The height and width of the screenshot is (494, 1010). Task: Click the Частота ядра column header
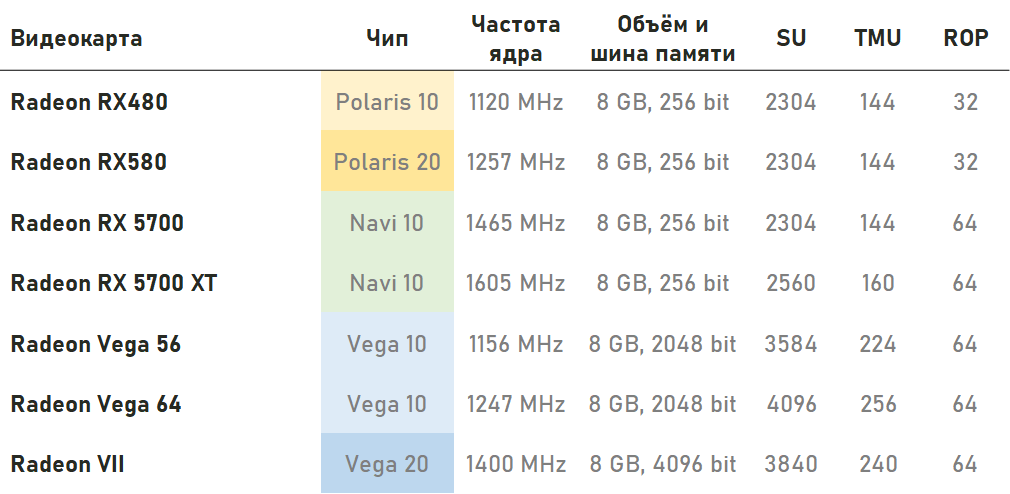click(x=516, y=39)
